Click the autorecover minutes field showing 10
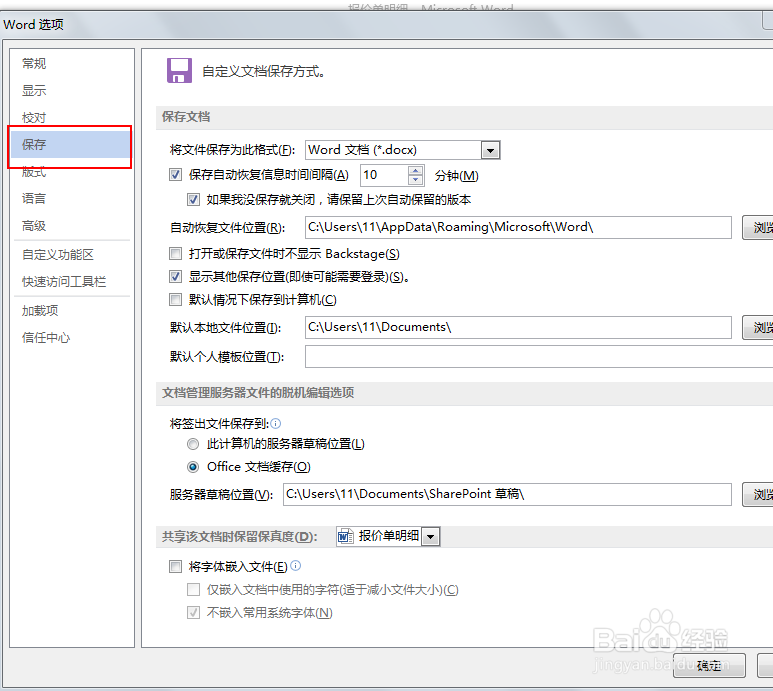This screenshot has width=773, height=691. 385,175
